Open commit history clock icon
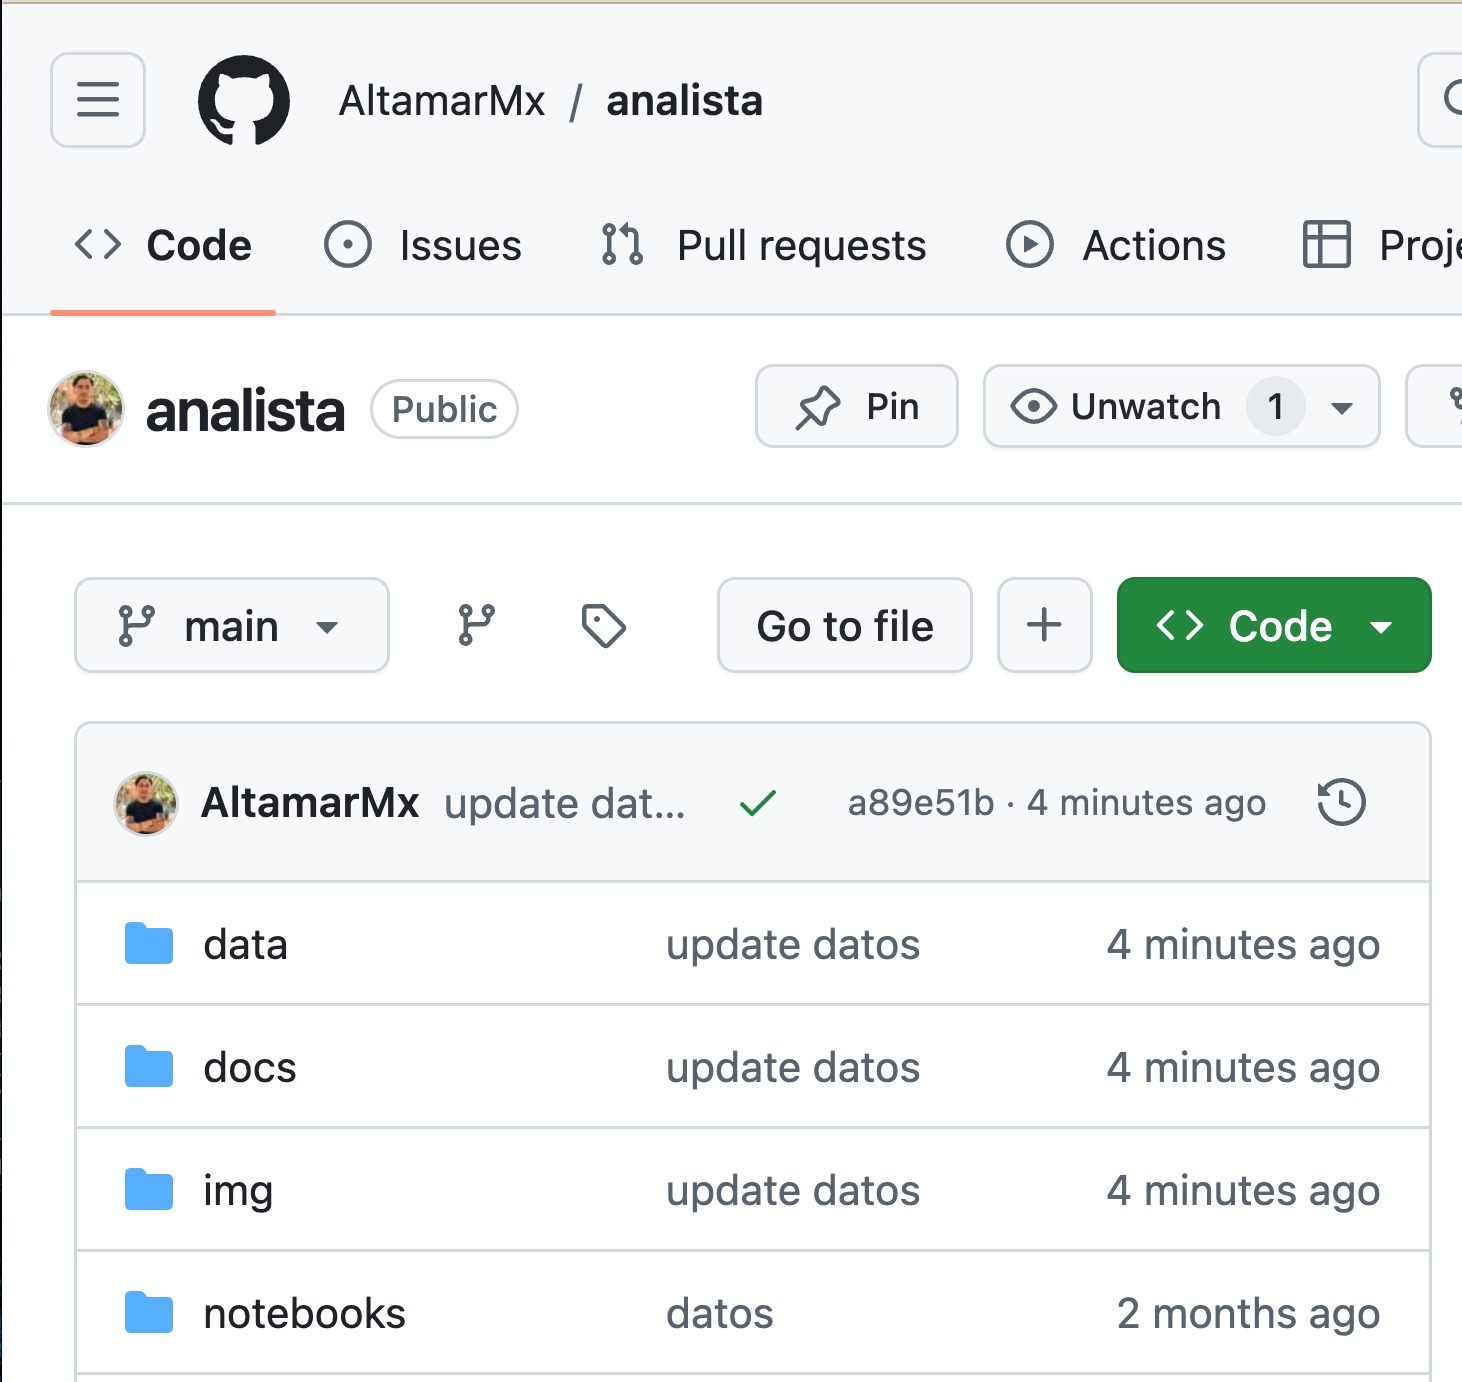The height and width of the screenshot is (1382, 1462). pos(1341,802)
